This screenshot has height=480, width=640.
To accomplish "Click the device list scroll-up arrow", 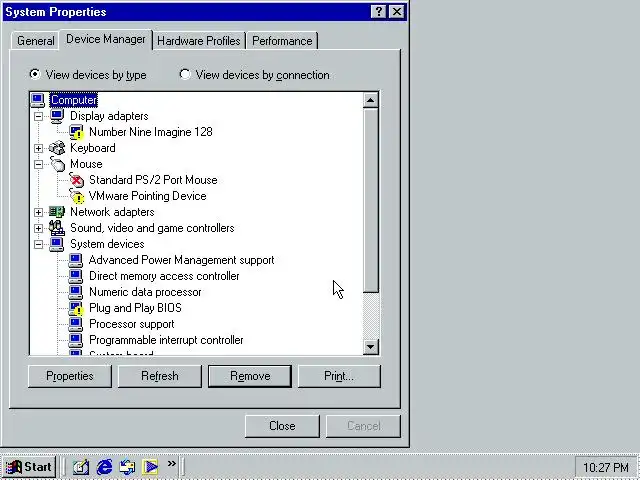I will 371,100.
